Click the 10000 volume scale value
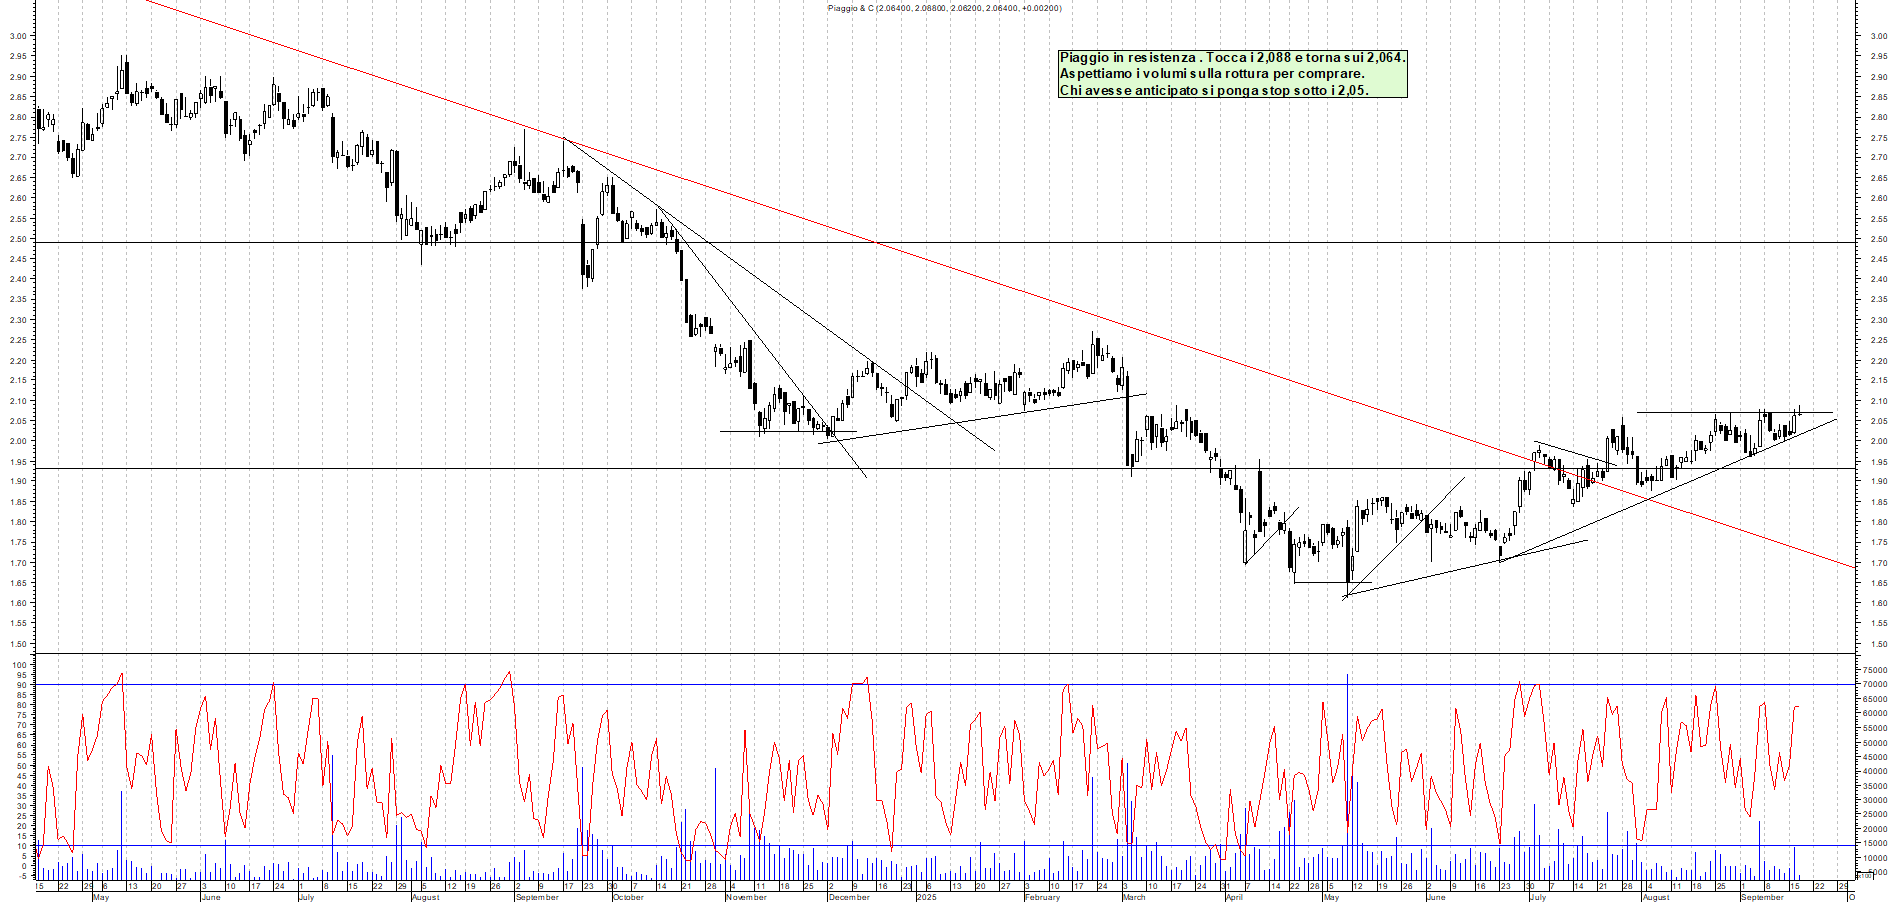This screenshot has height=902, width=1890. pyautogui.click(x=1875, y=858)
